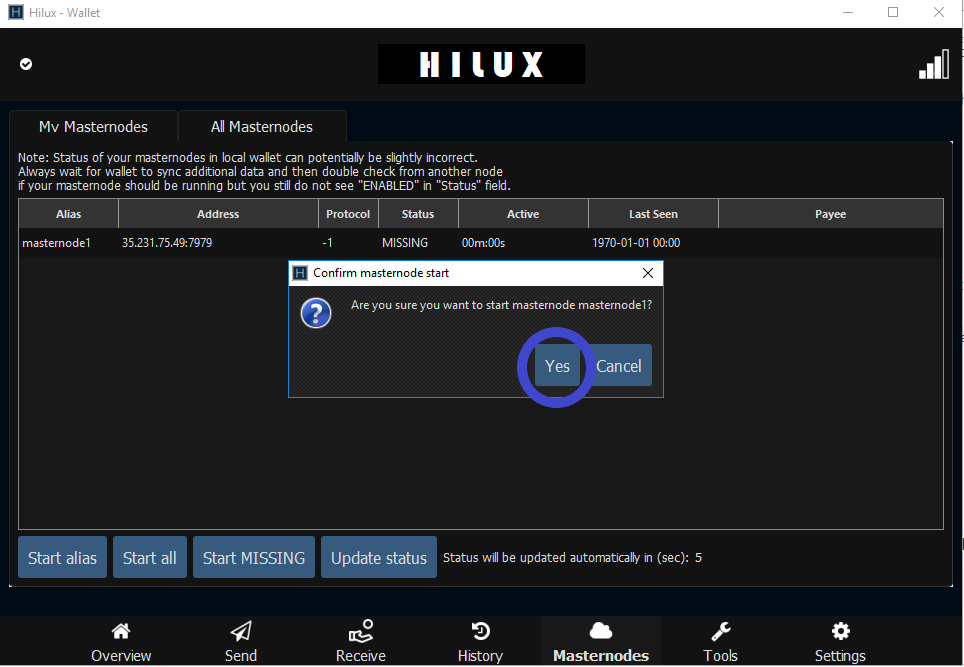Sort by the Payee column header

click(x=831, y=214)
